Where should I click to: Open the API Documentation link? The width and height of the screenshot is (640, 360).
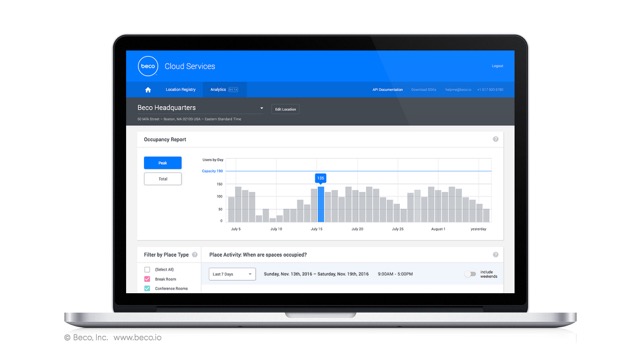coord(387,90)
